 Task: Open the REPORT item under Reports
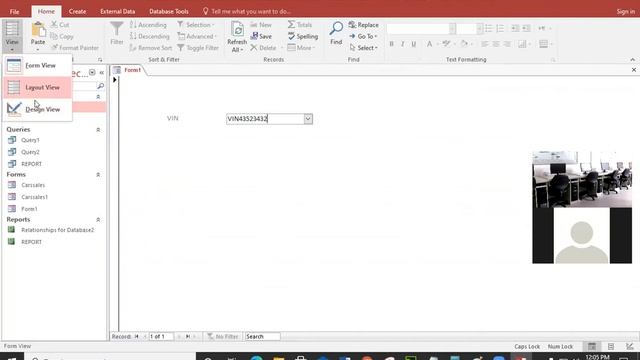coord(31,242)
